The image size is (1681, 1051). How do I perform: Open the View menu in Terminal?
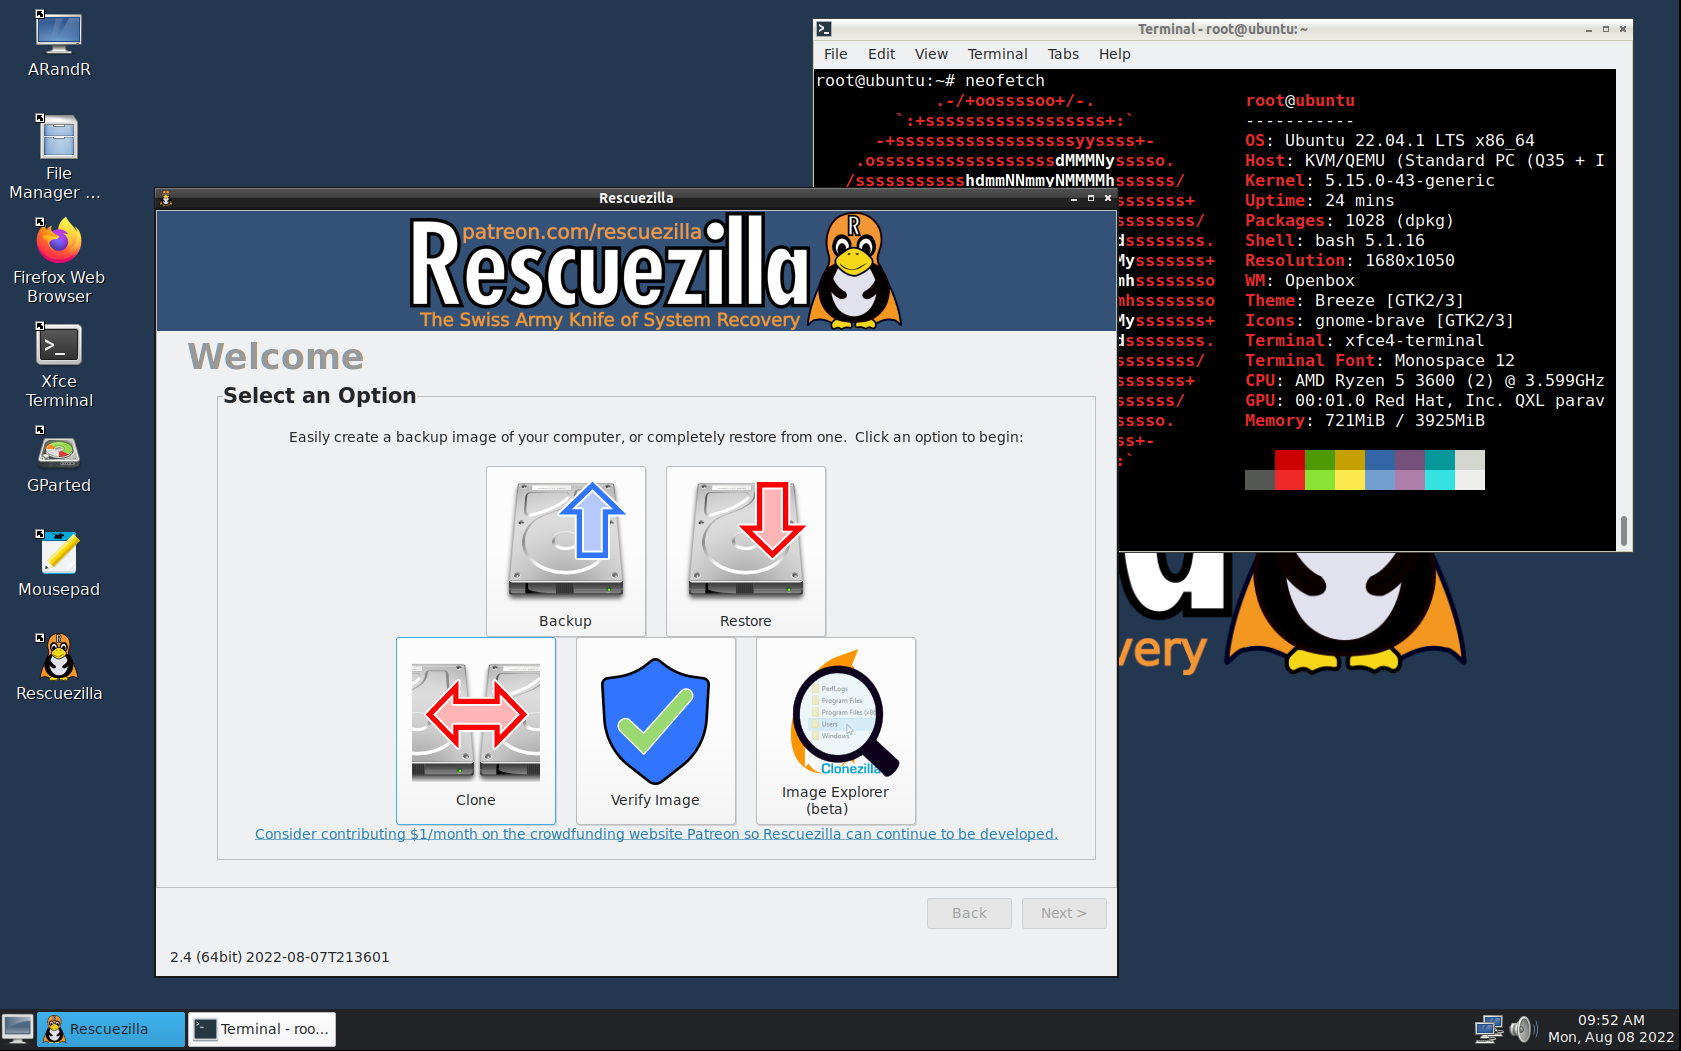coord(931,54)
